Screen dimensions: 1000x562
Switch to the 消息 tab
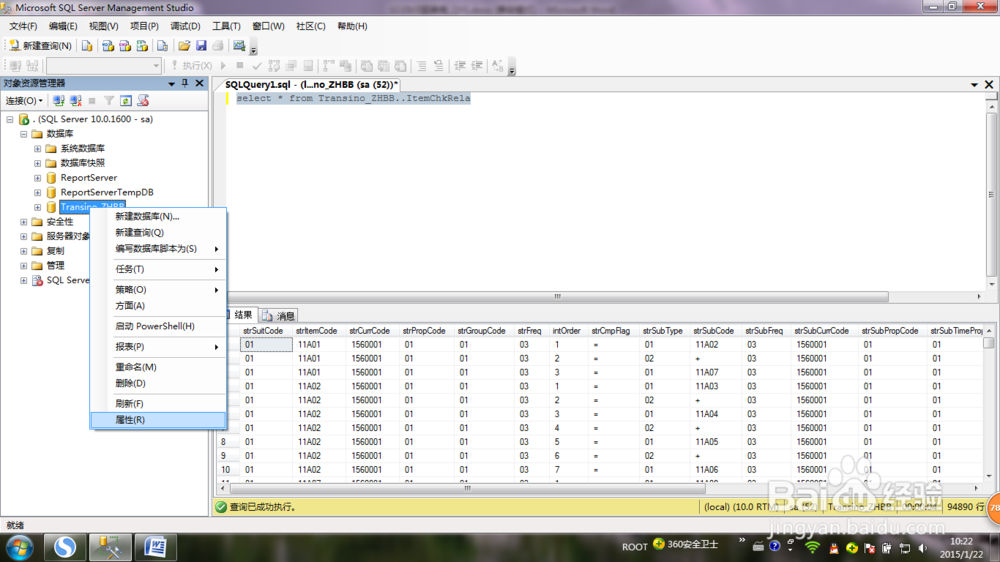pos(279,316)
